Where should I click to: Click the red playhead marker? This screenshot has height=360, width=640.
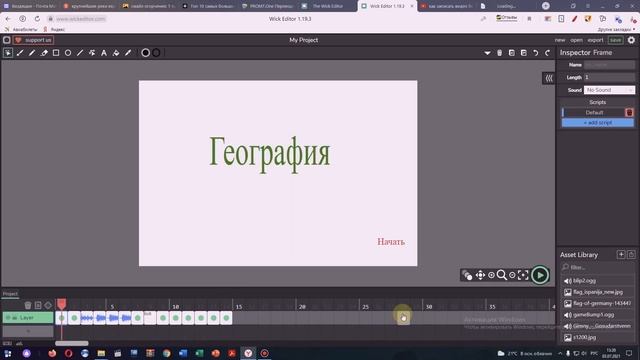[x=62, y=304]
